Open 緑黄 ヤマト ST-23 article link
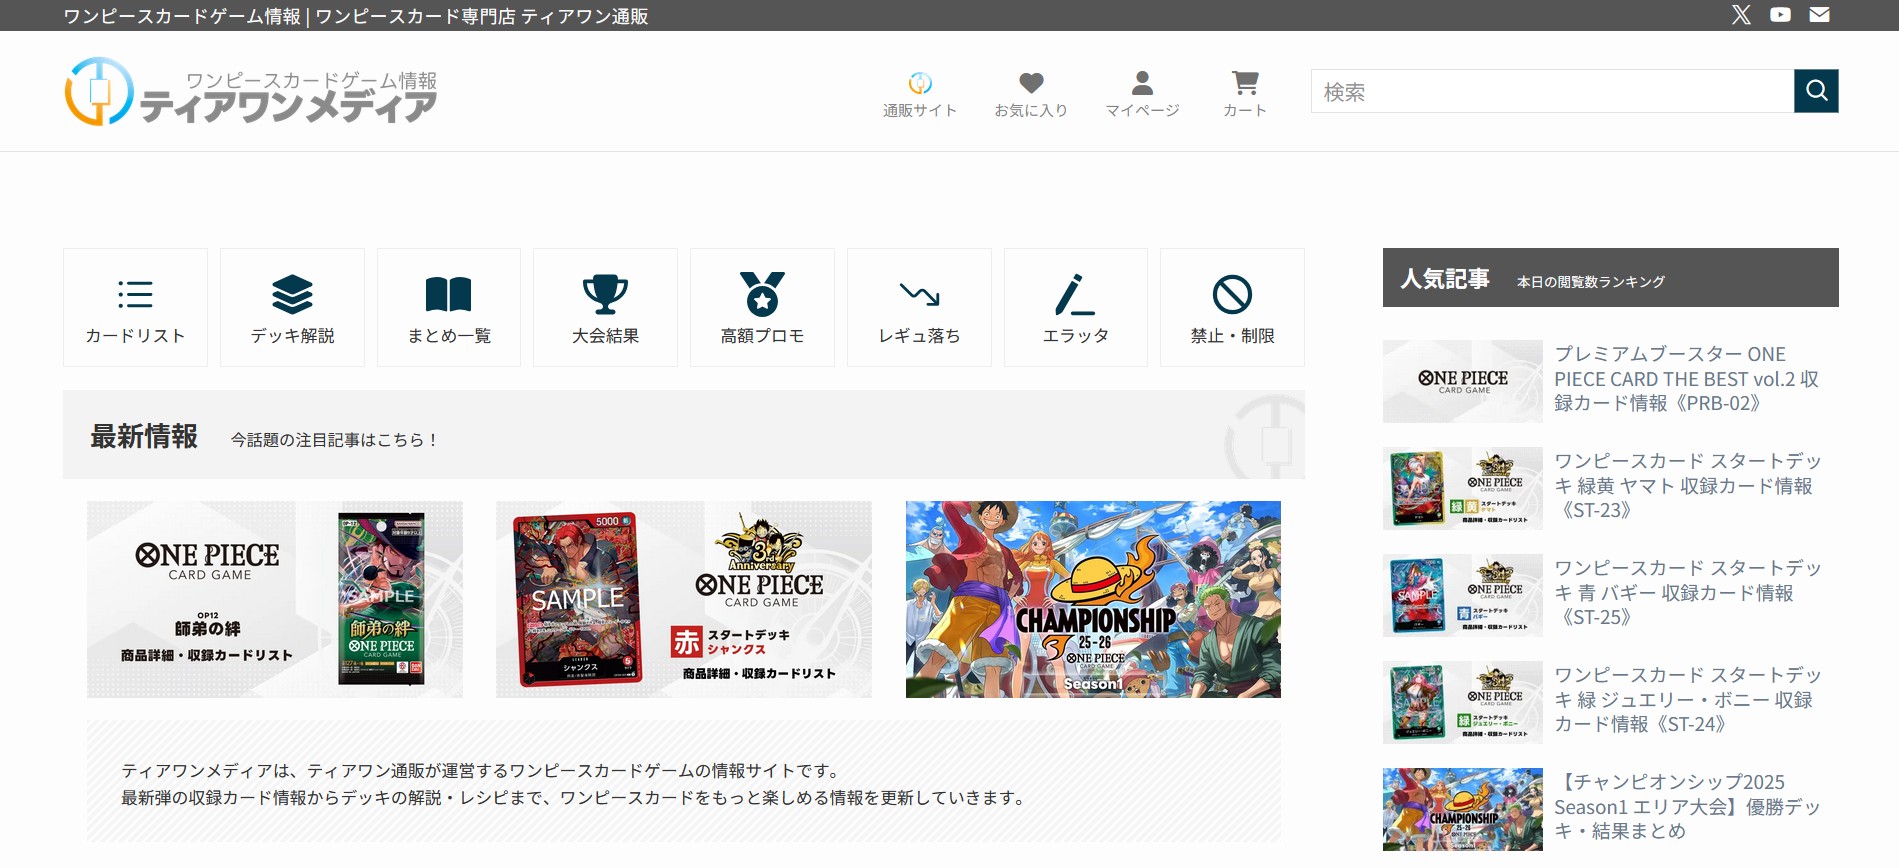 tap(1687, 486)
